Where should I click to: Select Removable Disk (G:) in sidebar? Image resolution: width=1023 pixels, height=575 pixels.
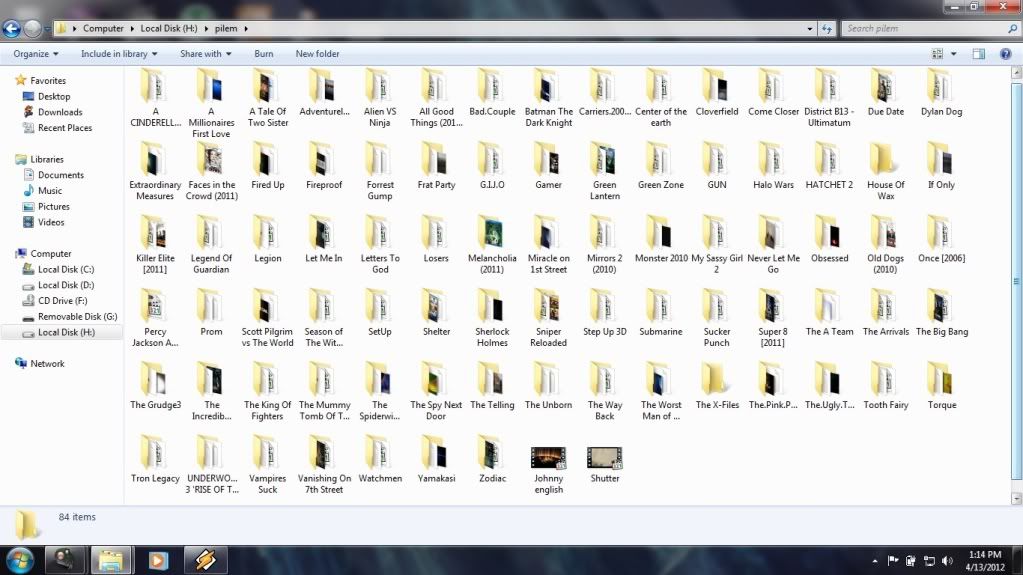pyautogui.click(x=77, y=317)
